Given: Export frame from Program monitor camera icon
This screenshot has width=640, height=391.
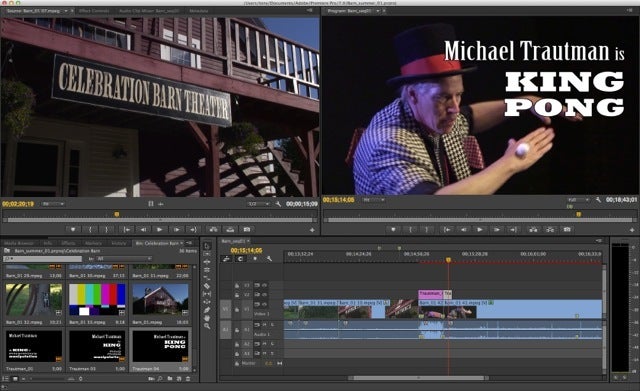Looking at the screenshot, I should click(x=567, y=230).
